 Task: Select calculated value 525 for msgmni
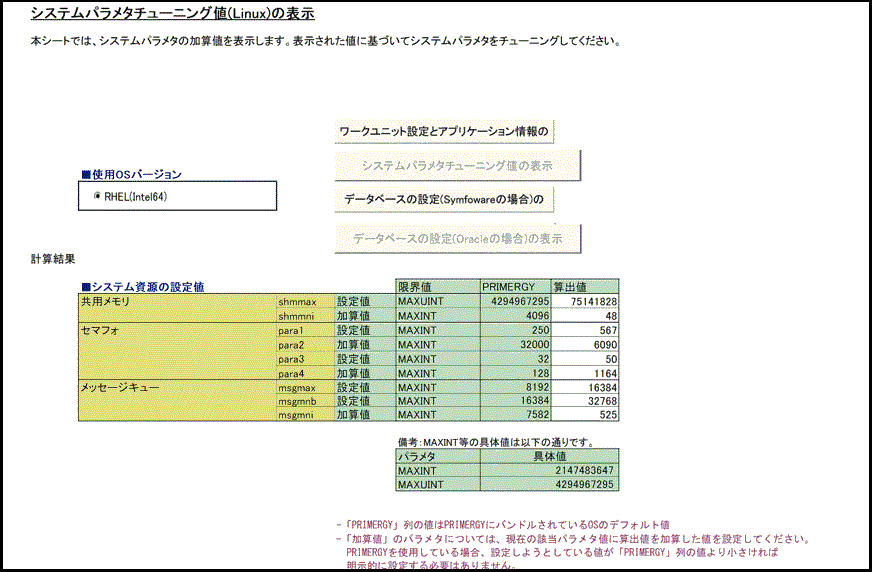tap(585, 415)
